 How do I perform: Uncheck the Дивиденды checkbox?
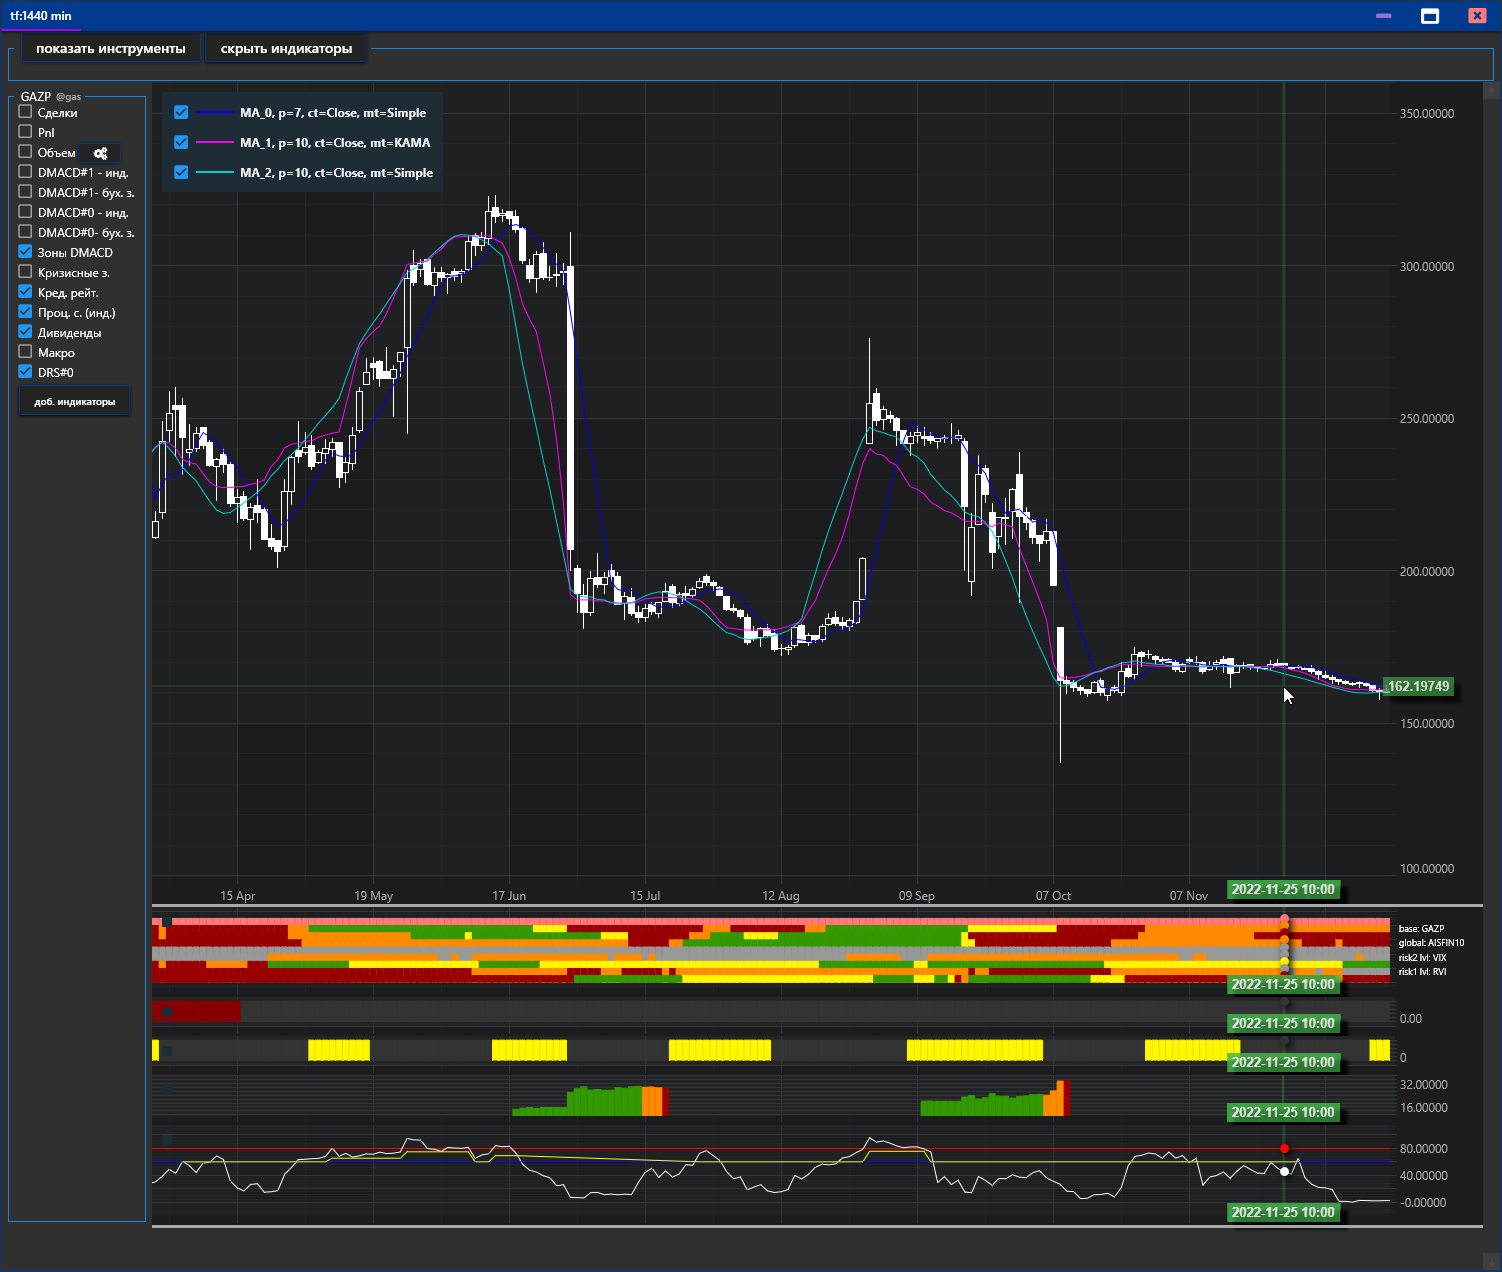(26, 331)
